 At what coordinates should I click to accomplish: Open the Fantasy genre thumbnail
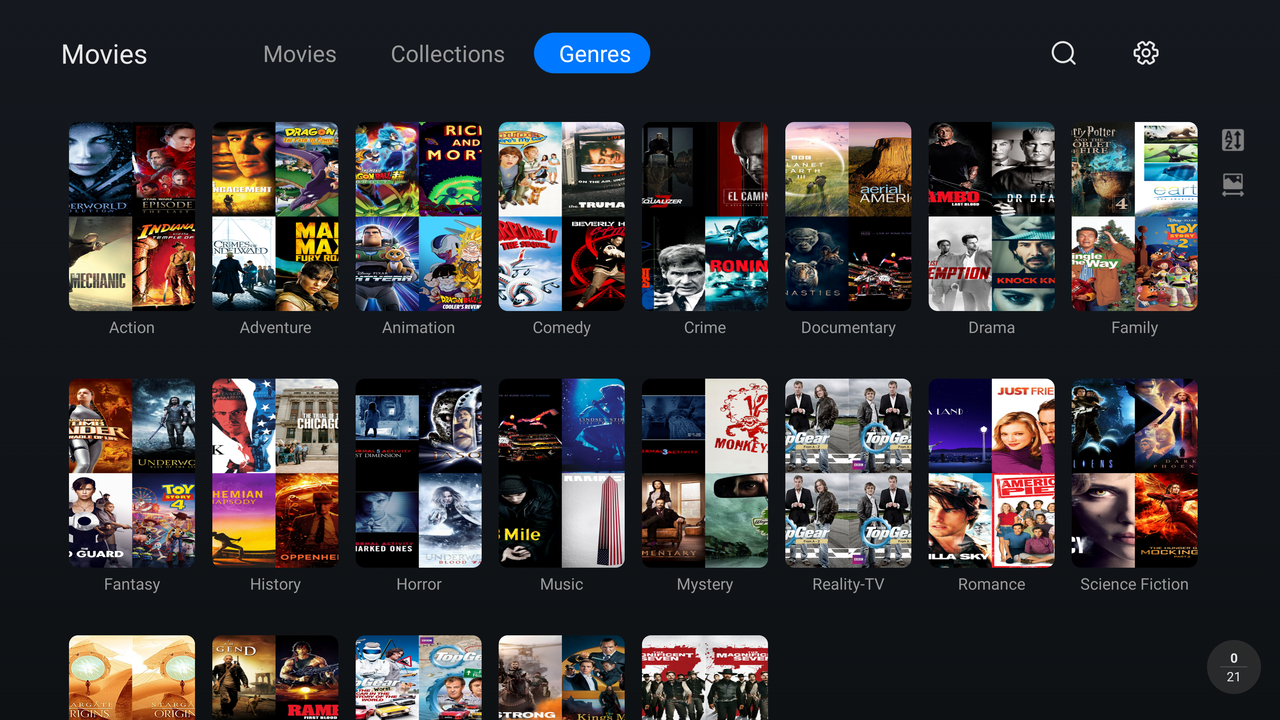point(132,473)
